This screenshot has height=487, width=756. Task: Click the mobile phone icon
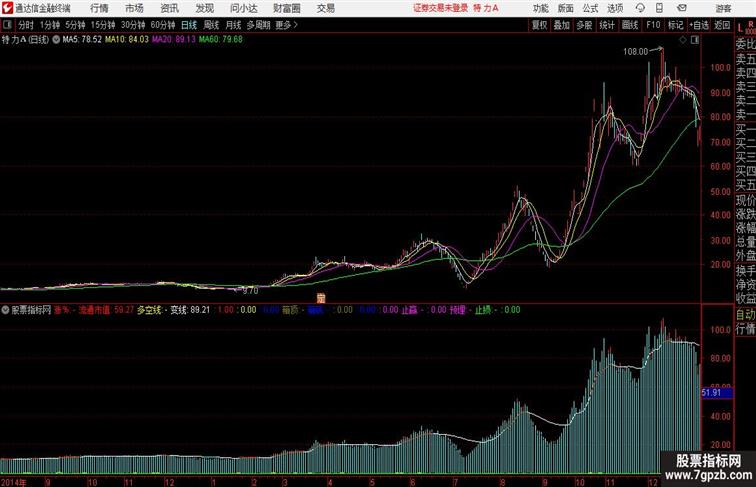(660, 8)
